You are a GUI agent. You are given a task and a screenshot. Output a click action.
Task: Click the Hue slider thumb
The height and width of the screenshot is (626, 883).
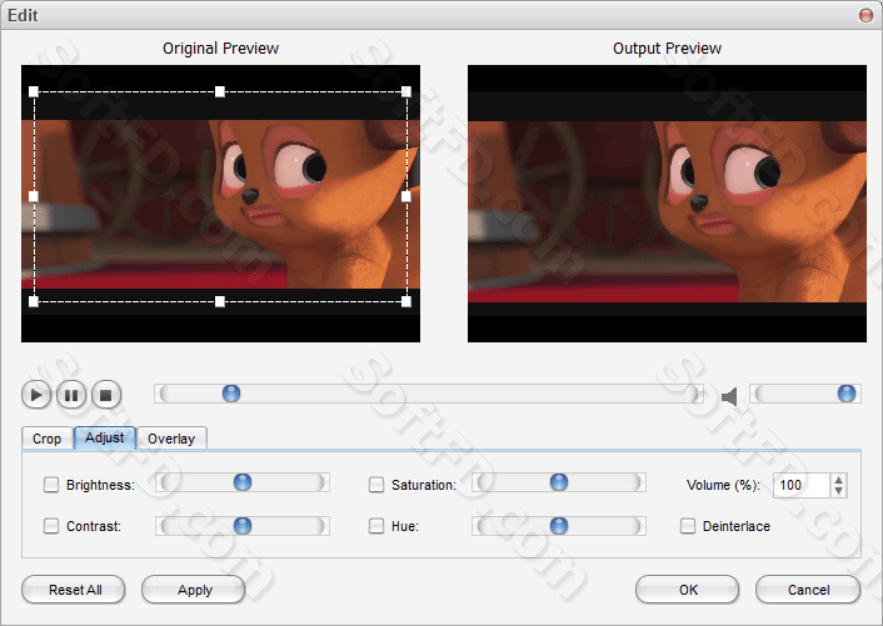point(559,526)
